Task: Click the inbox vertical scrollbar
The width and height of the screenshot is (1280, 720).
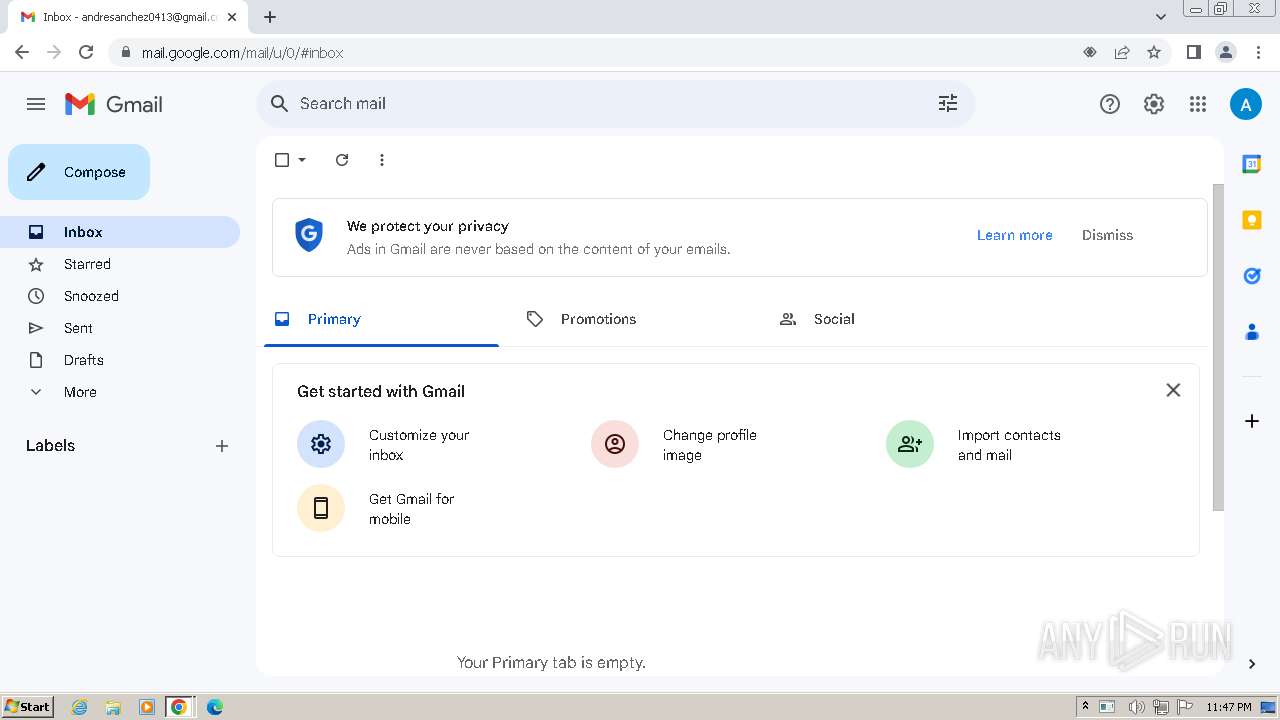Action: tap(1218, 347)
